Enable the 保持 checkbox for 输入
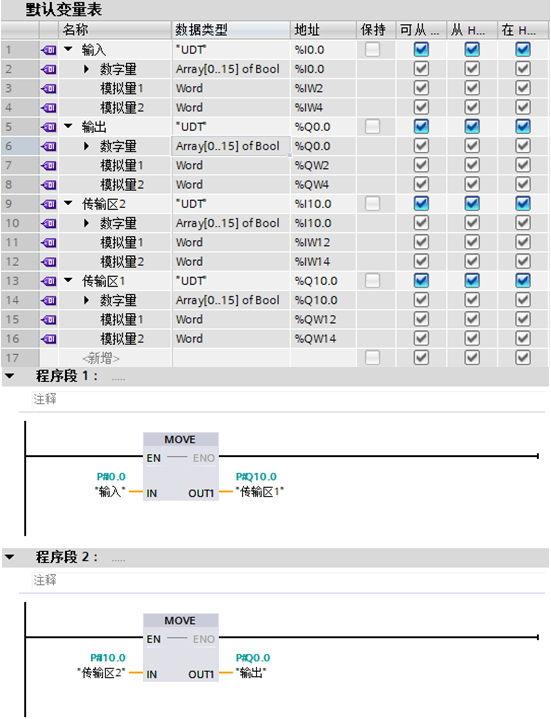Image resolution: width=551 pixels, height=719 pixels. pyautogui.click(x=372, y=50)
